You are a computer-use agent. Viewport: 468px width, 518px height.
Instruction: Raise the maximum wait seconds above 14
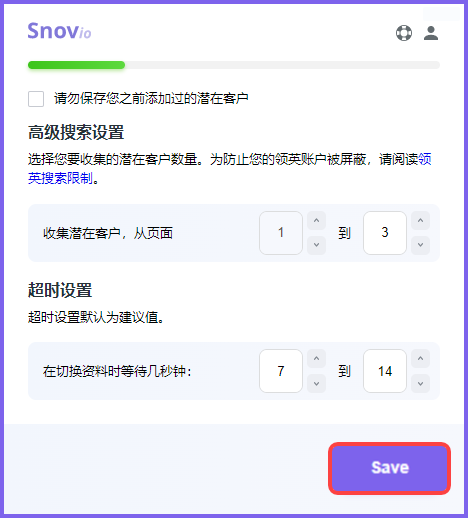[420, 359]
